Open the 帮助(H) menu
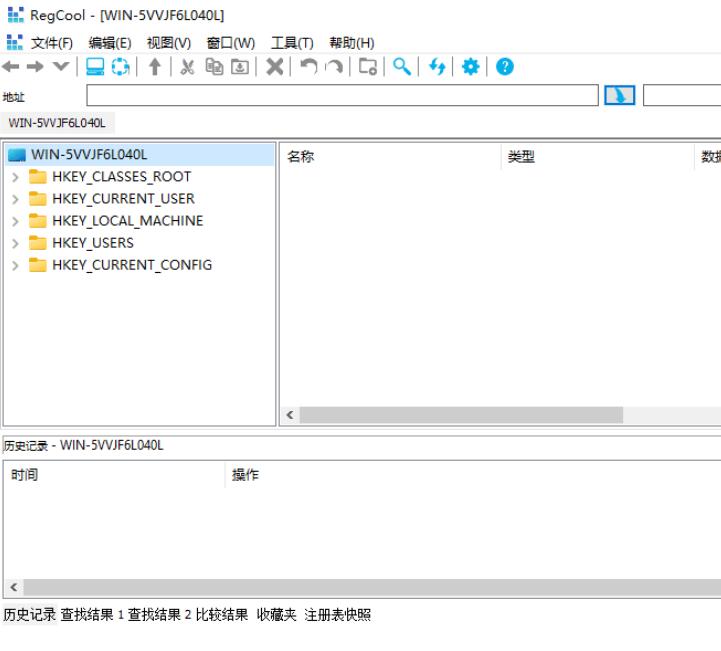 click(x=351, y=43)
